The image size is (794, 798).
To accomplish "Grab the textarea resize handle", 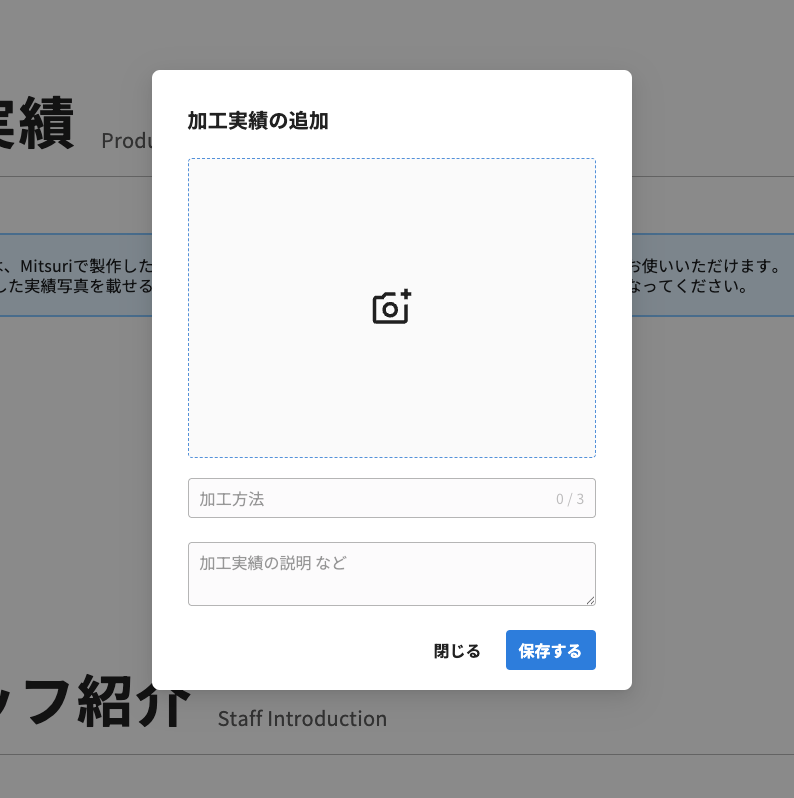I will (x=590, y=601).
